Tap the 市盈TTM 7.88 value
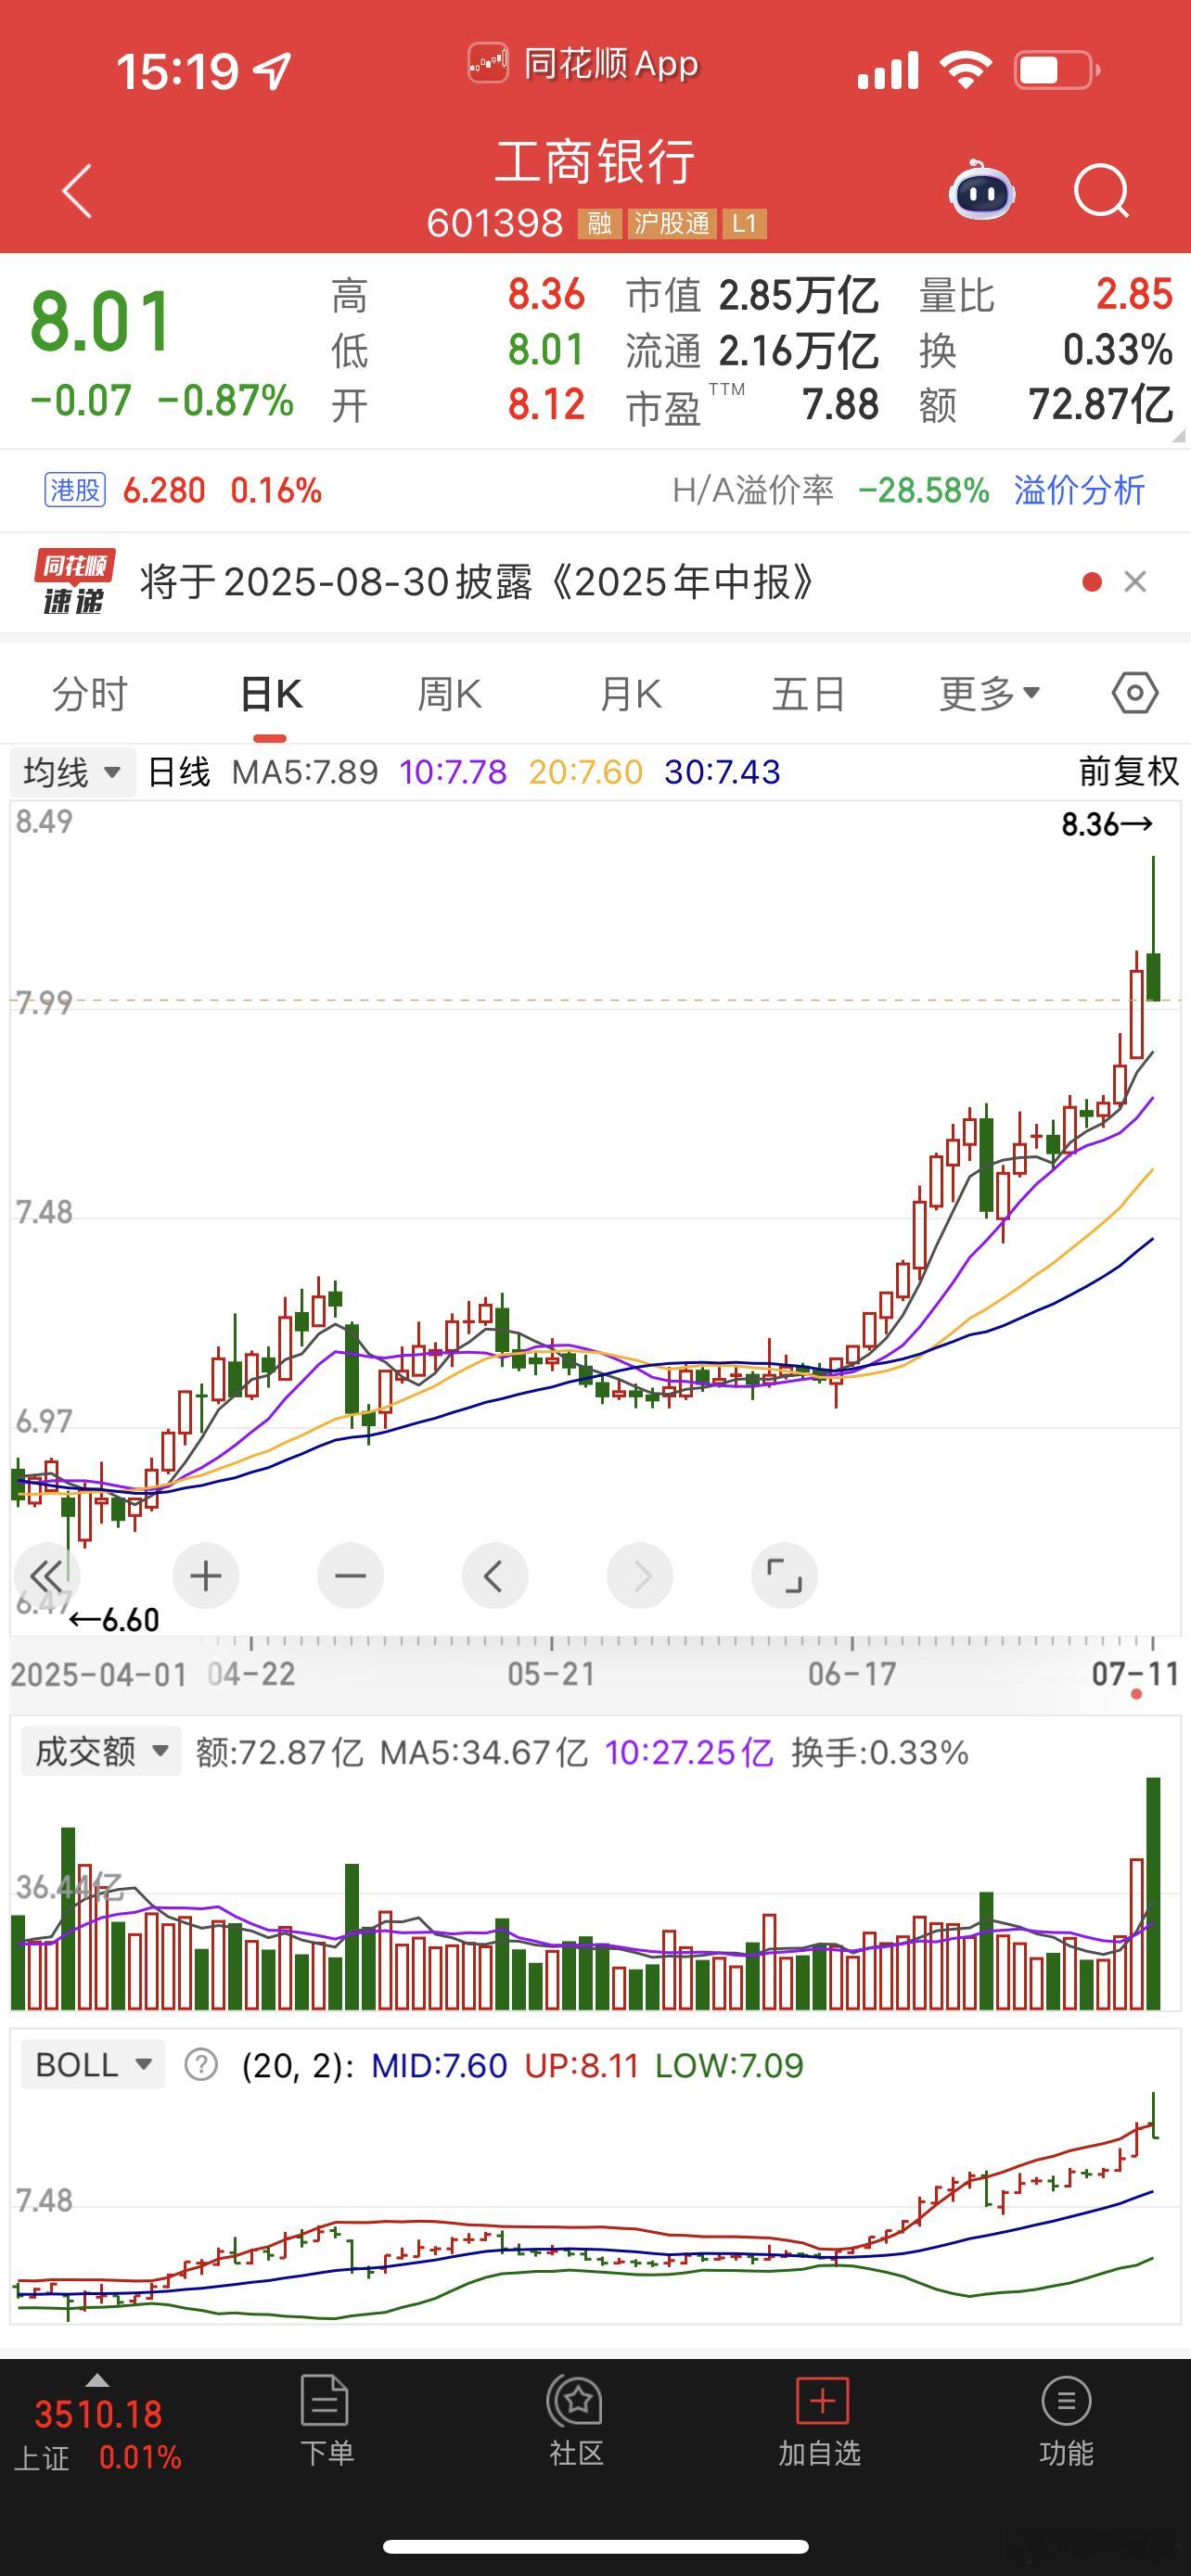The height and width of the screenshot is (2576, 1191). pos(840,405)
